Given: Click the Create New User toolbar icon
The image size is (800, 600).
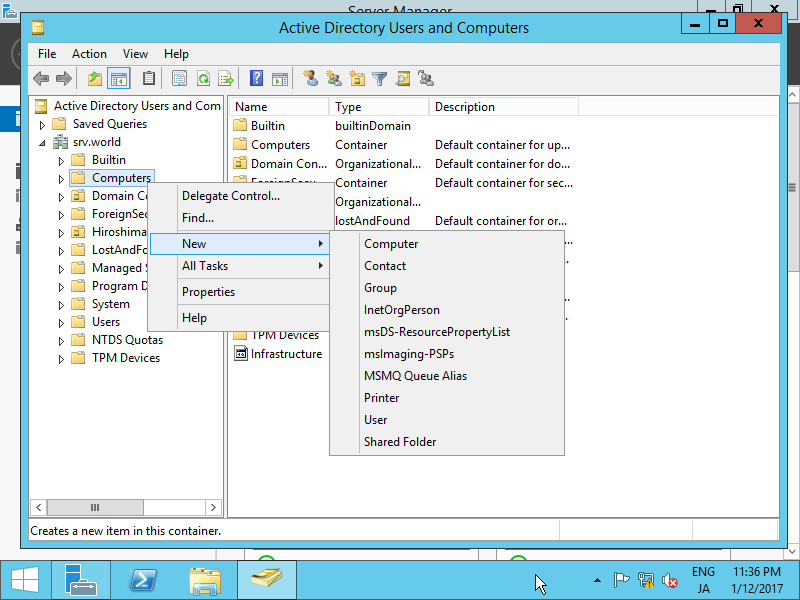Looking at the screenshot, I should pos(310,78).
